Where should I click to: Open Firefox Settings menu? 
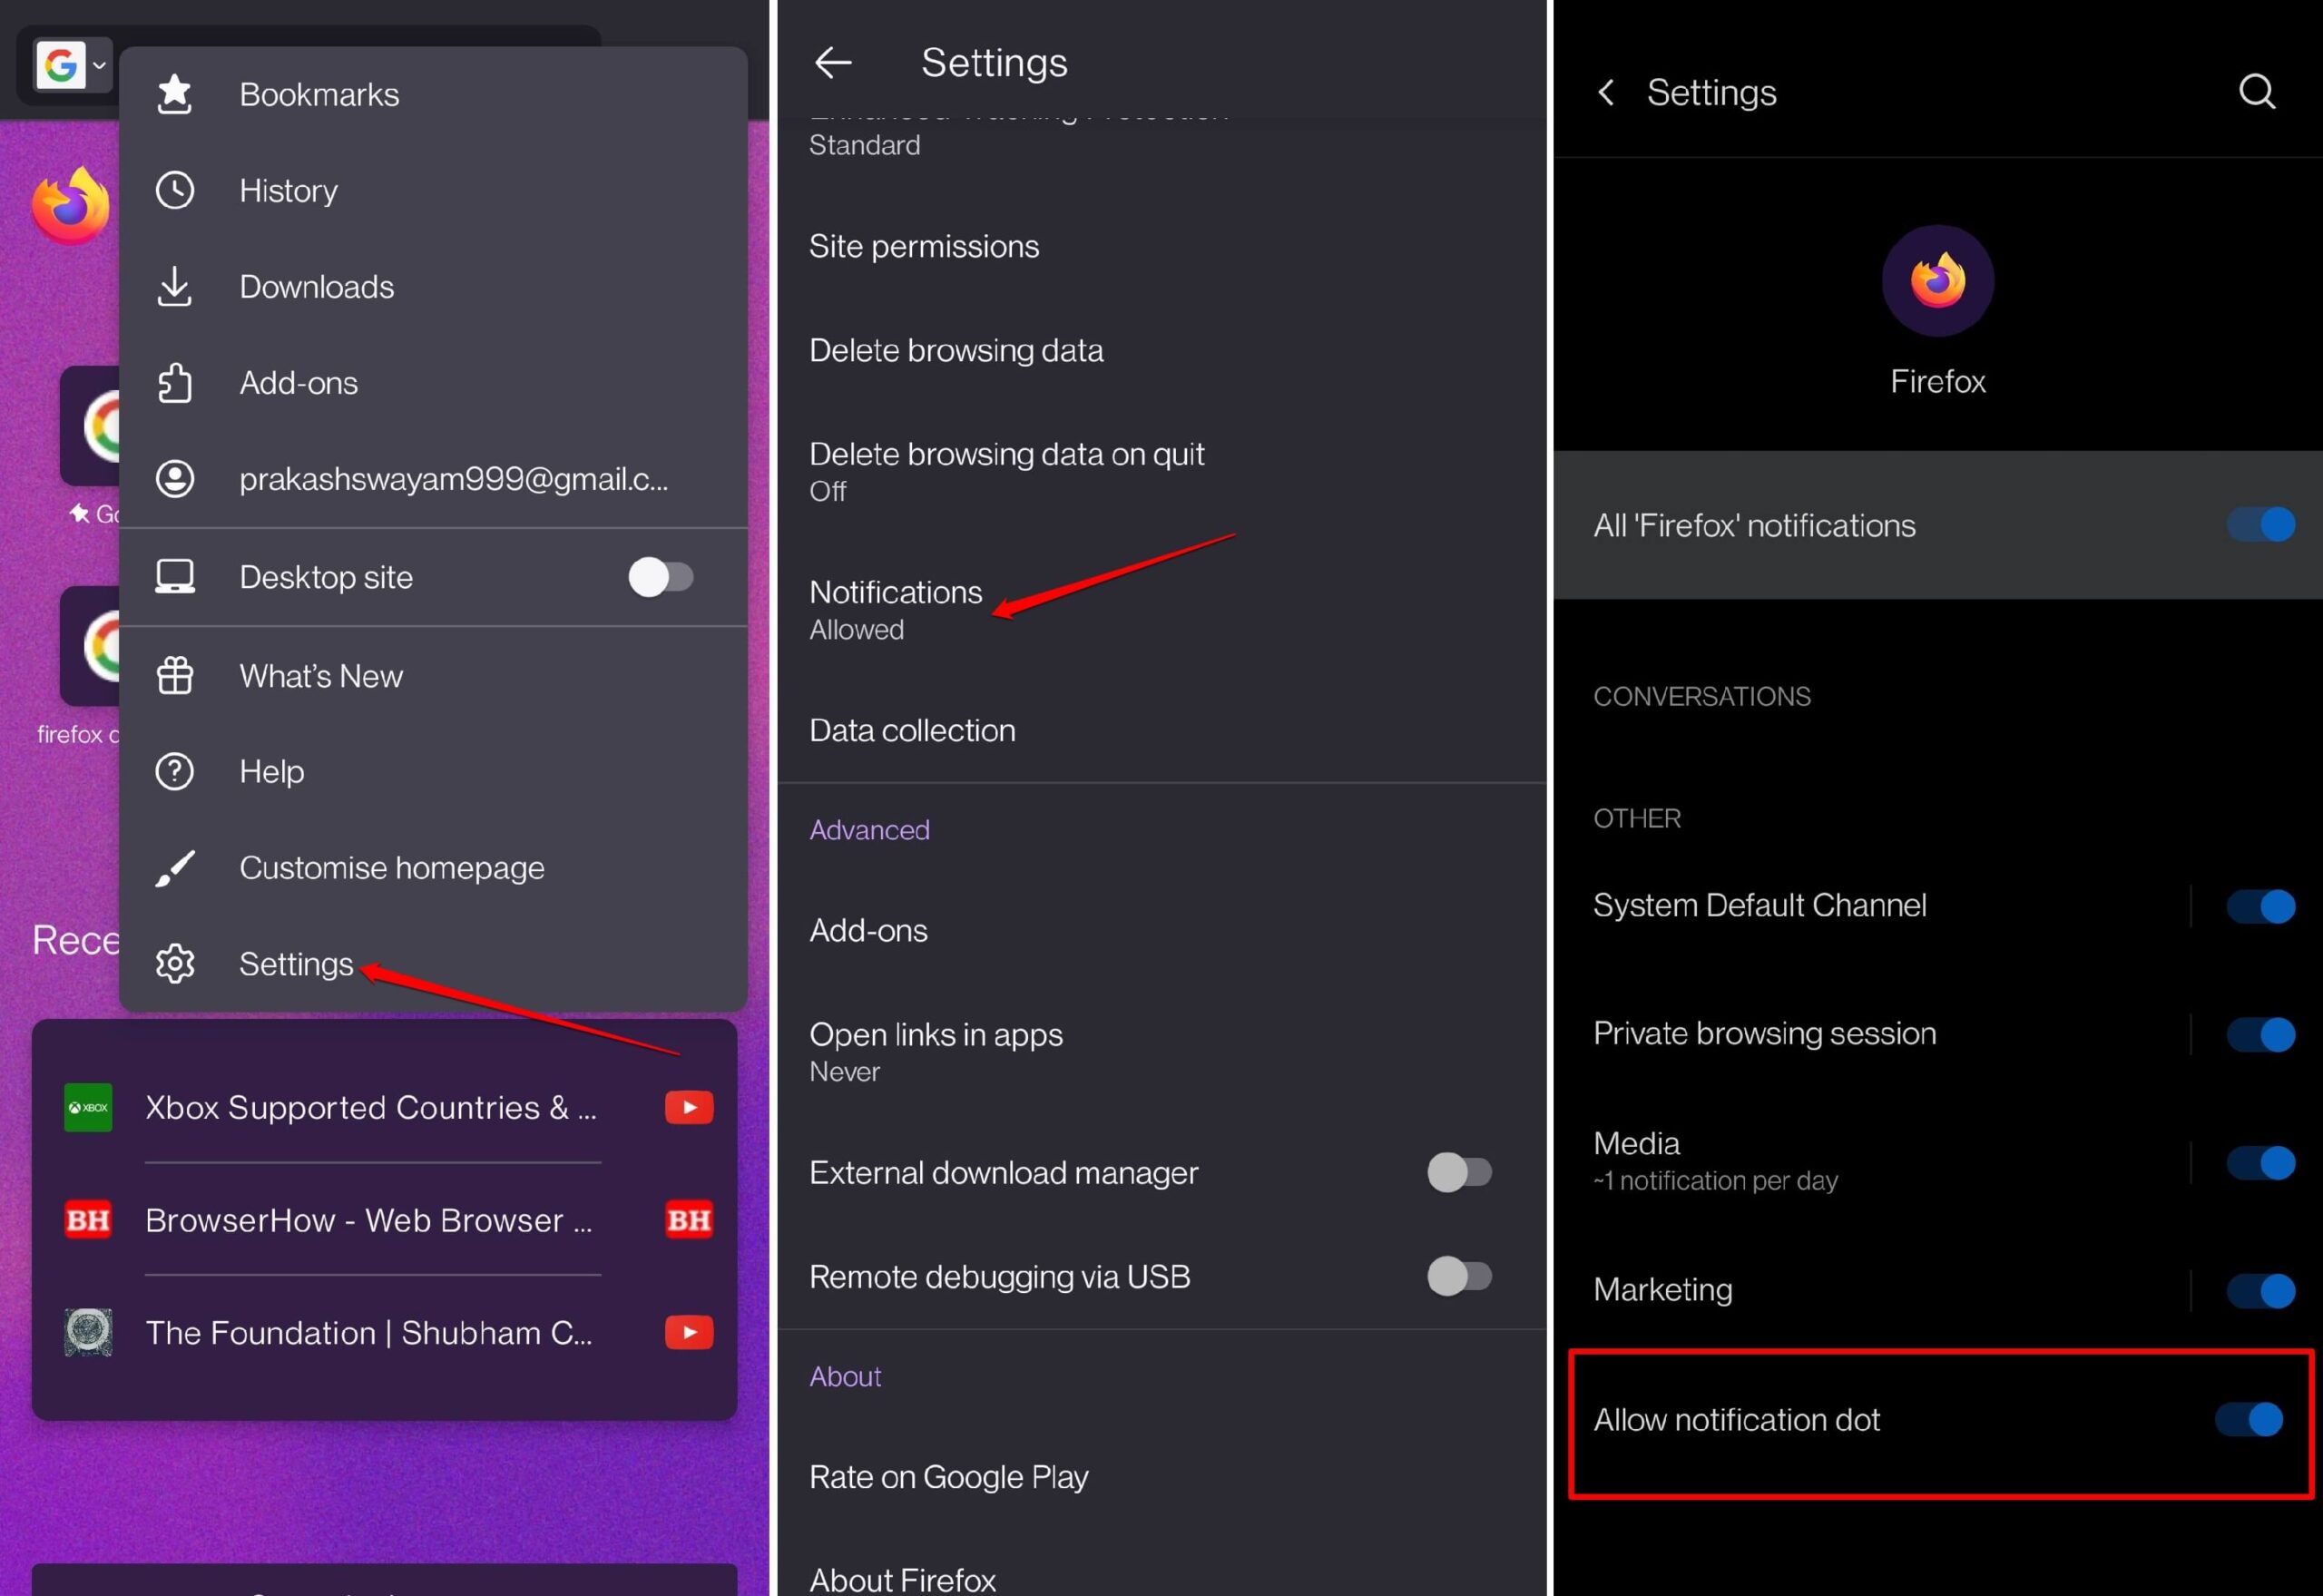pyautogui.click(x=297, y=964)
